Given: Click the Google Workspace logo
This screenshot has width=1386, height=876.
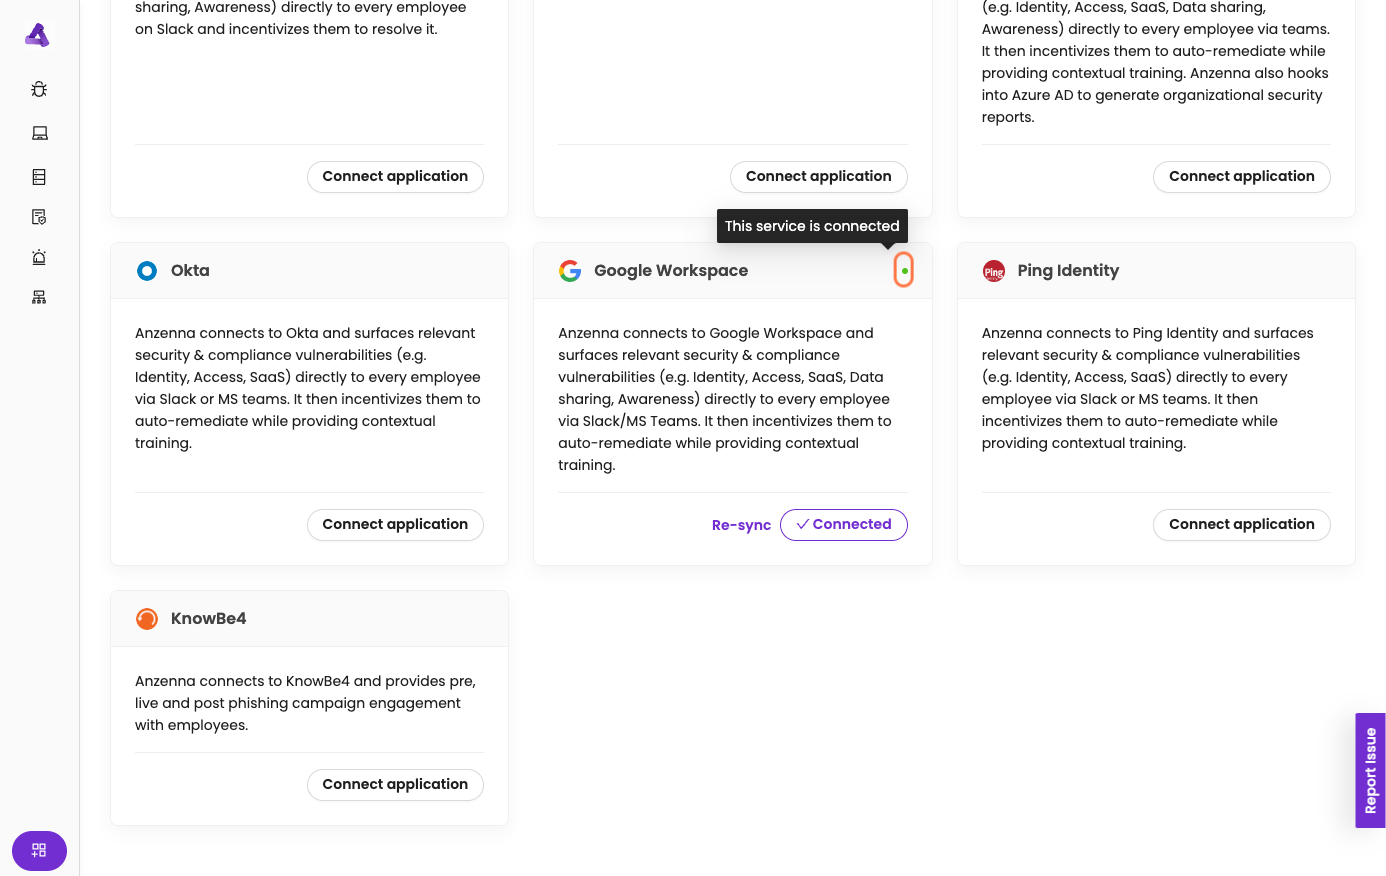Looking at the screenshot, I should [570, 271].
